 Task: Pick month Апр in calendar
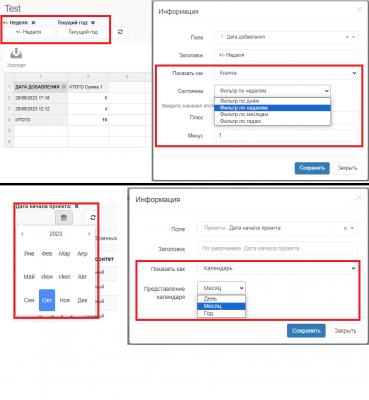(x=82, y=254)
